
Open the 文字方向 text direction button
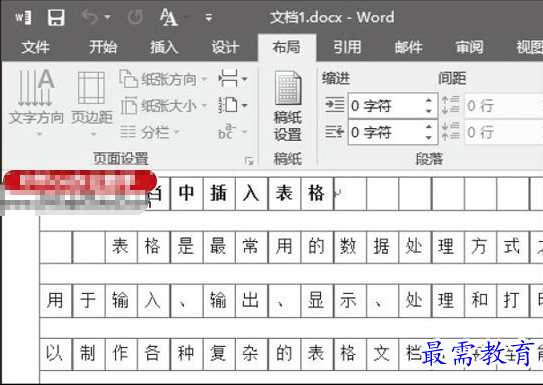[36, 102]
